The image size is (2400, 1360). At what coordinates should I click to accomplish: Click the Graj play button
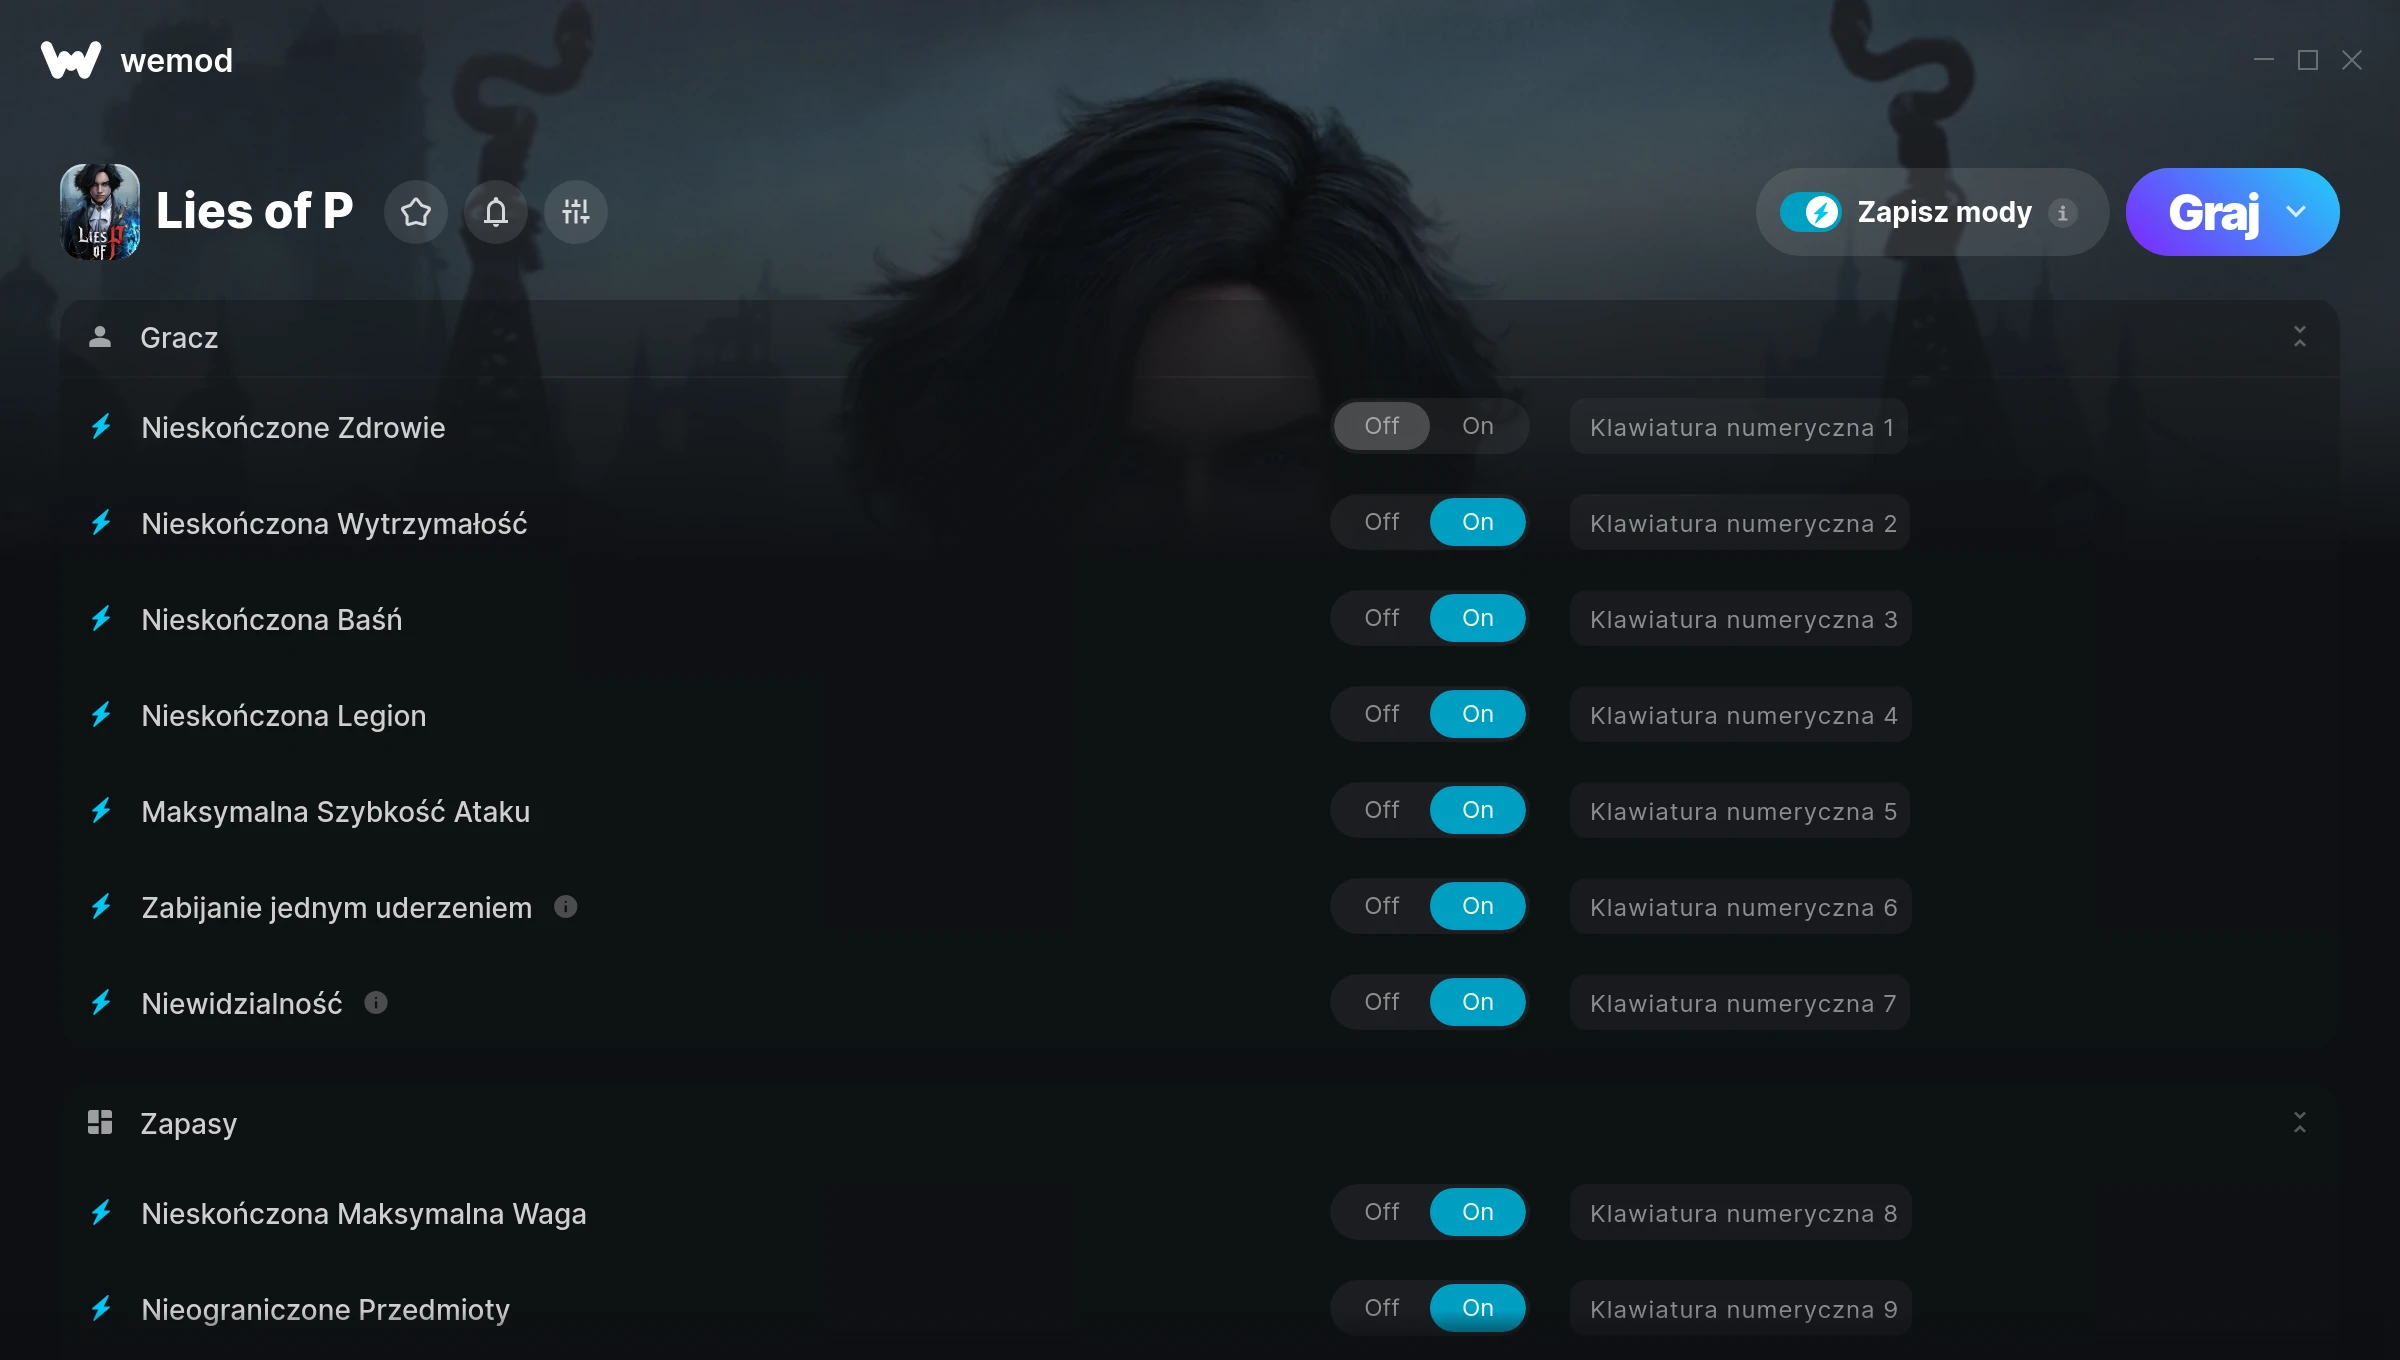point(2213,212)
